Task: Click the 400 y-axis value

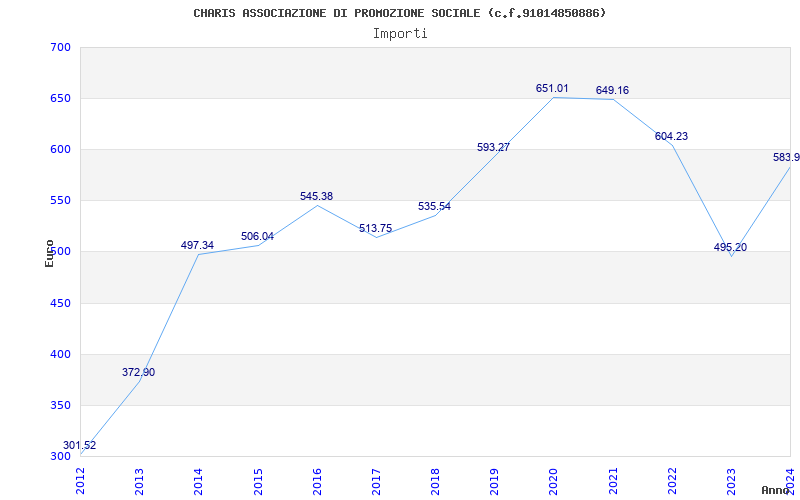Action: point(61,355)
